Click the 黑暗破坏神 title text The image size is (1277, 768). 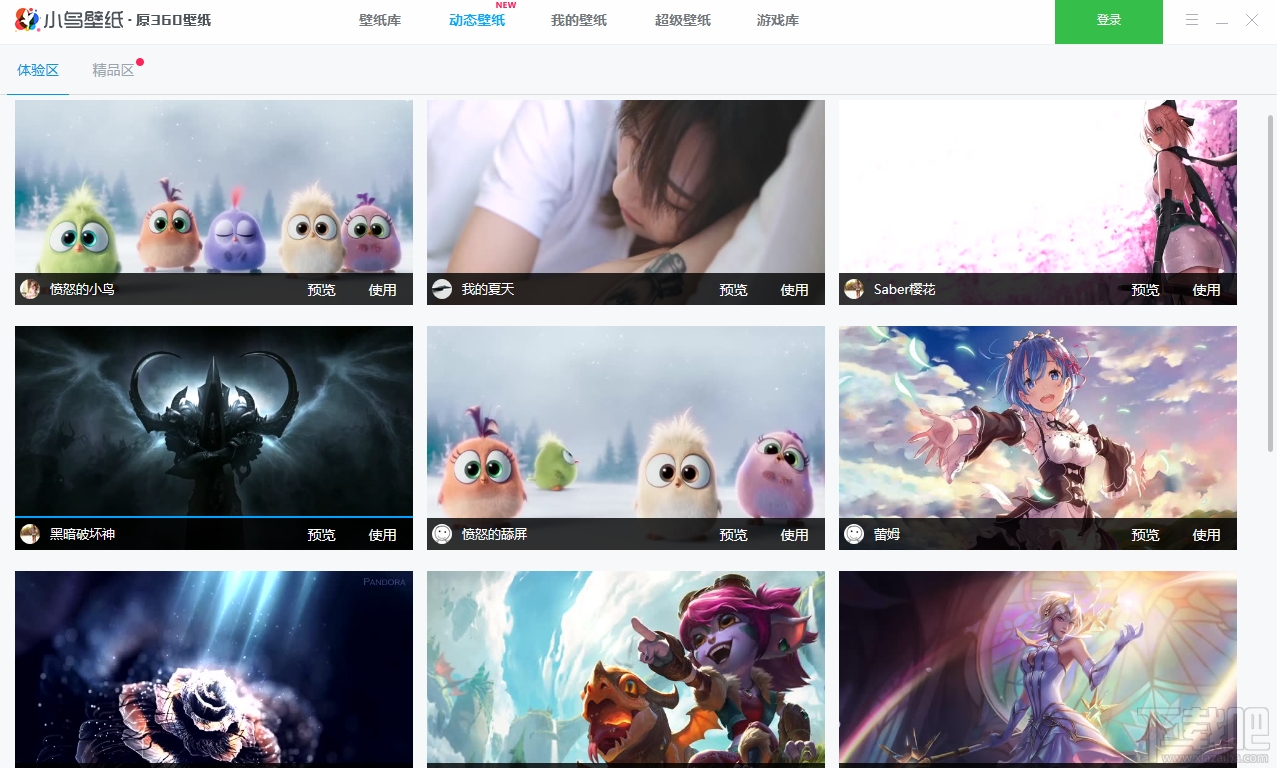point(82,534)
